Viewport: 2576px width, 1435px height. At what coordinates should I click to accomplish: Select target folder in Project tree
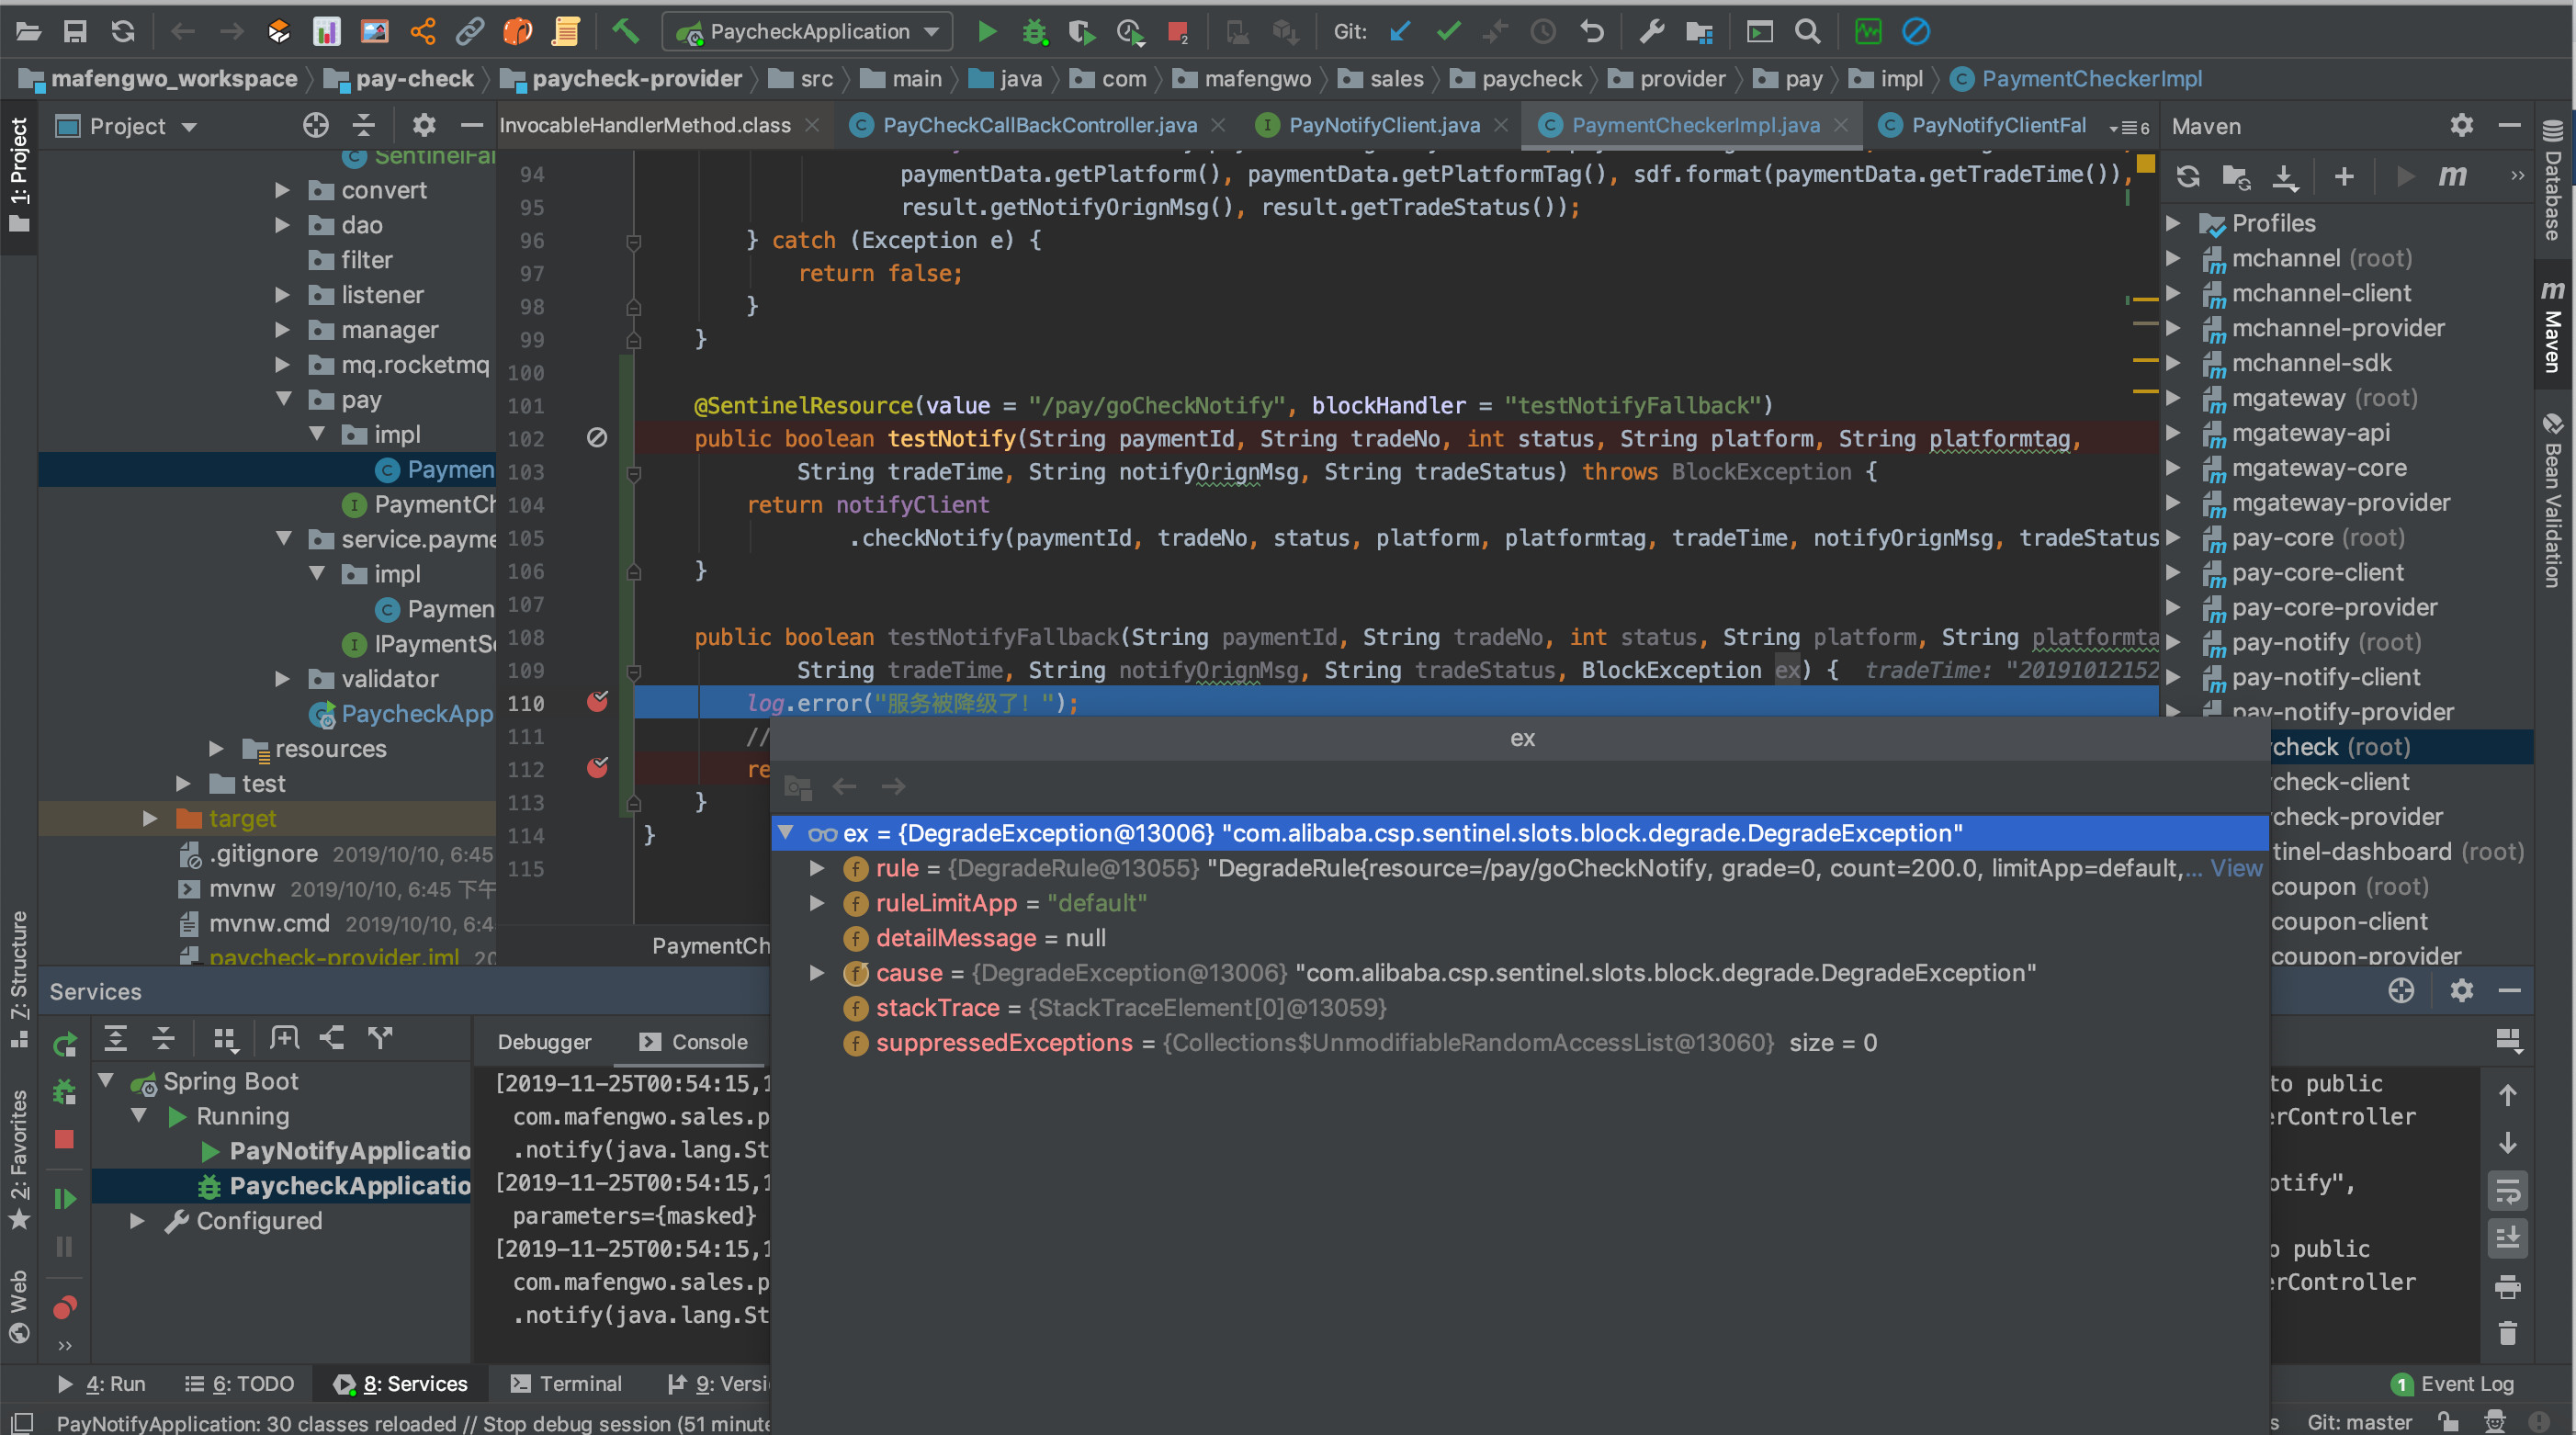pyautogui.click(x=242, y=818)
